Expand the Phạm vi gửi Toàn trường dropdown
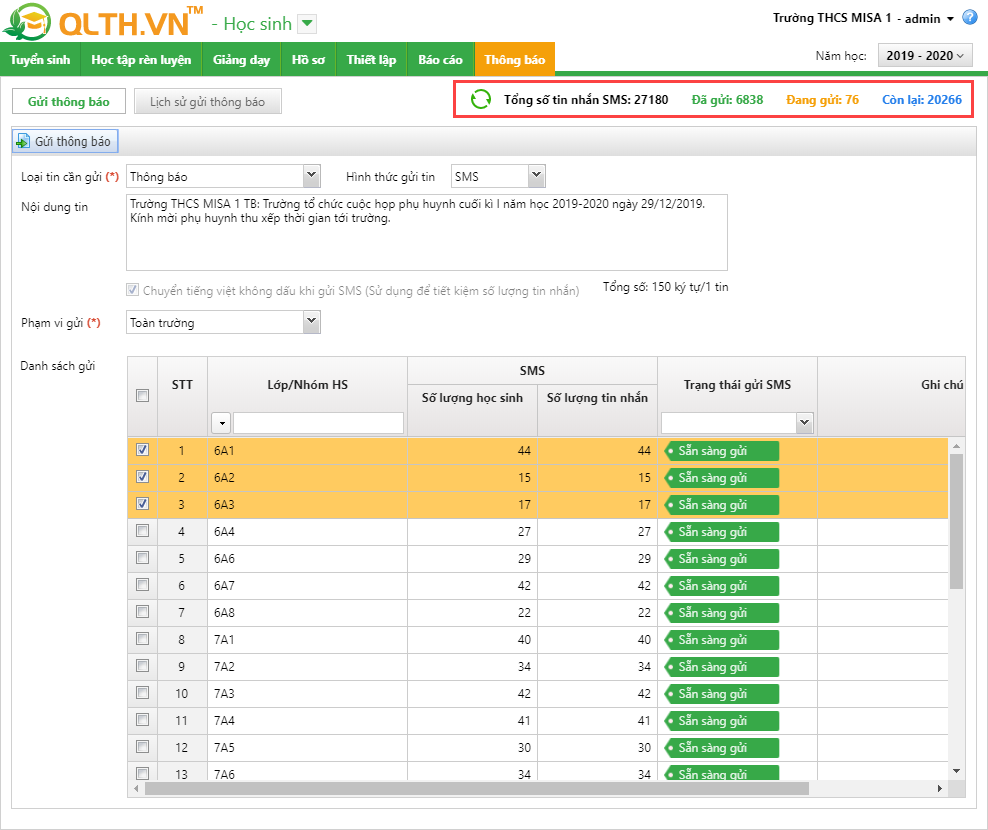Image resolution: width=988 pixels, height=830 pixels. [311, 322]
